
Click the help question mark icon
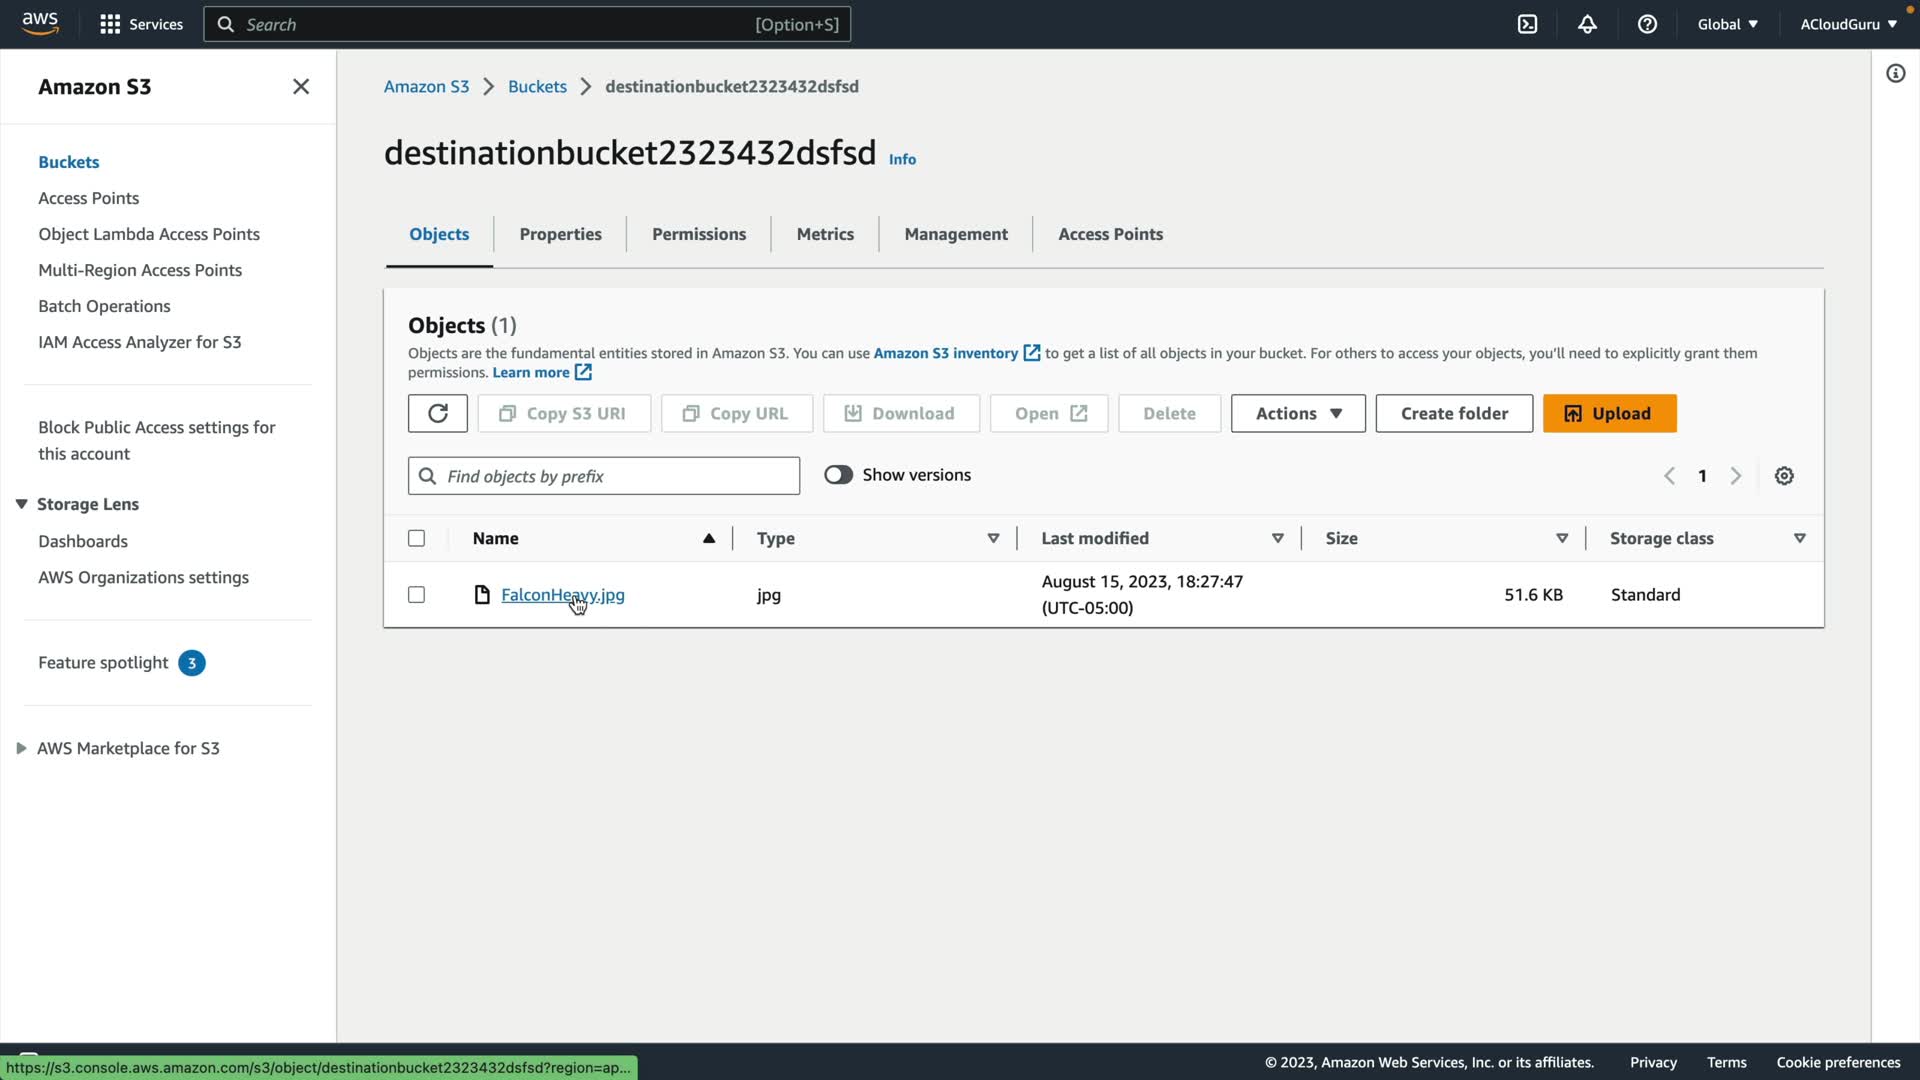tap(1647, 24)
